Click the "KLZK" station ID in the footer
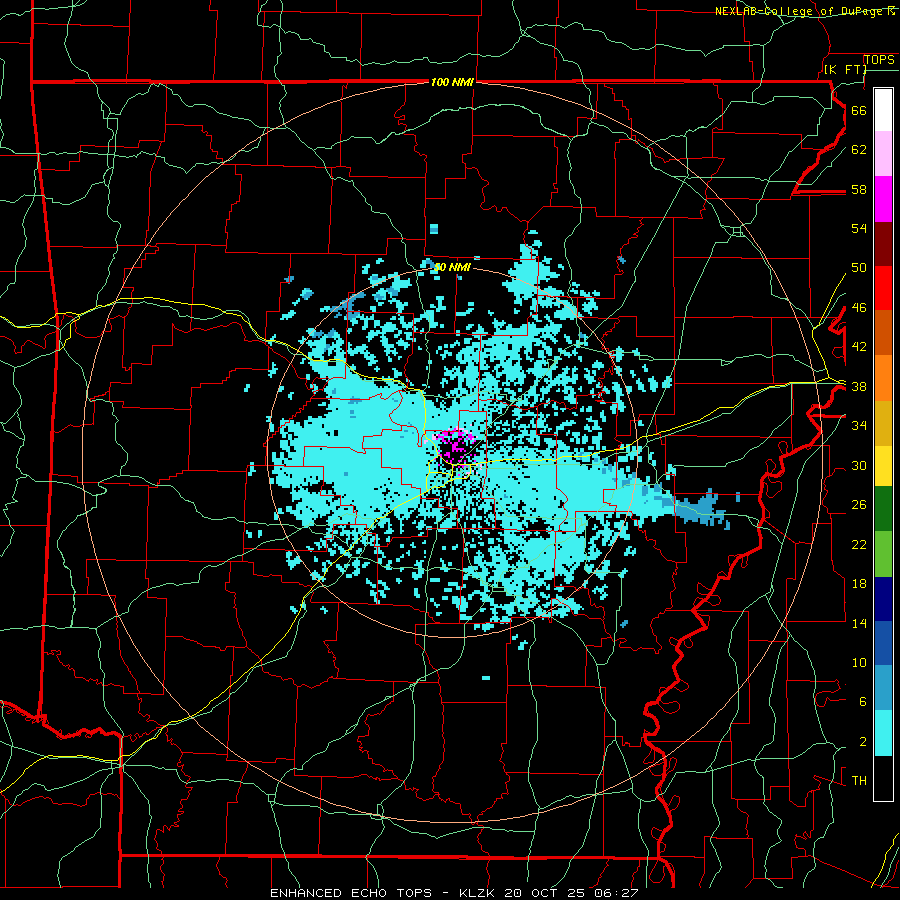 (479, 893)
